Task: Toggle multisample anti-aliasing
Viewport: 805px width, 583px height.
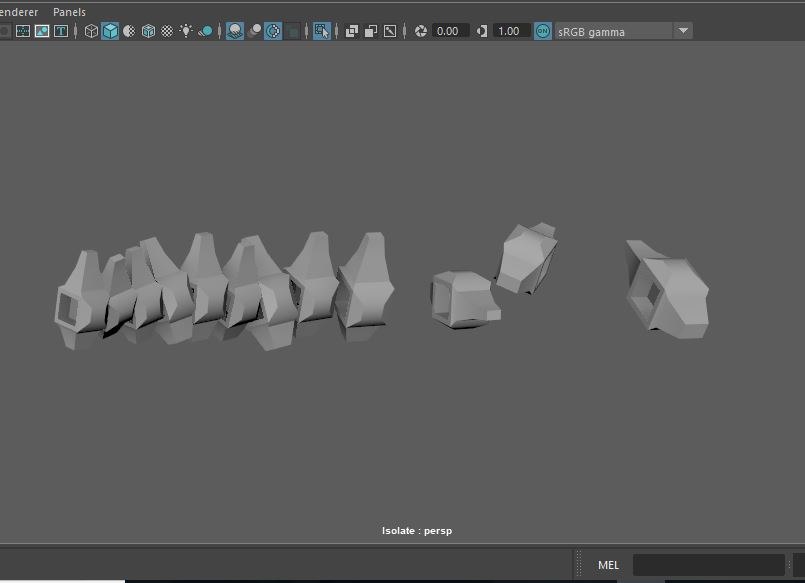Action: tap(275, 30)
